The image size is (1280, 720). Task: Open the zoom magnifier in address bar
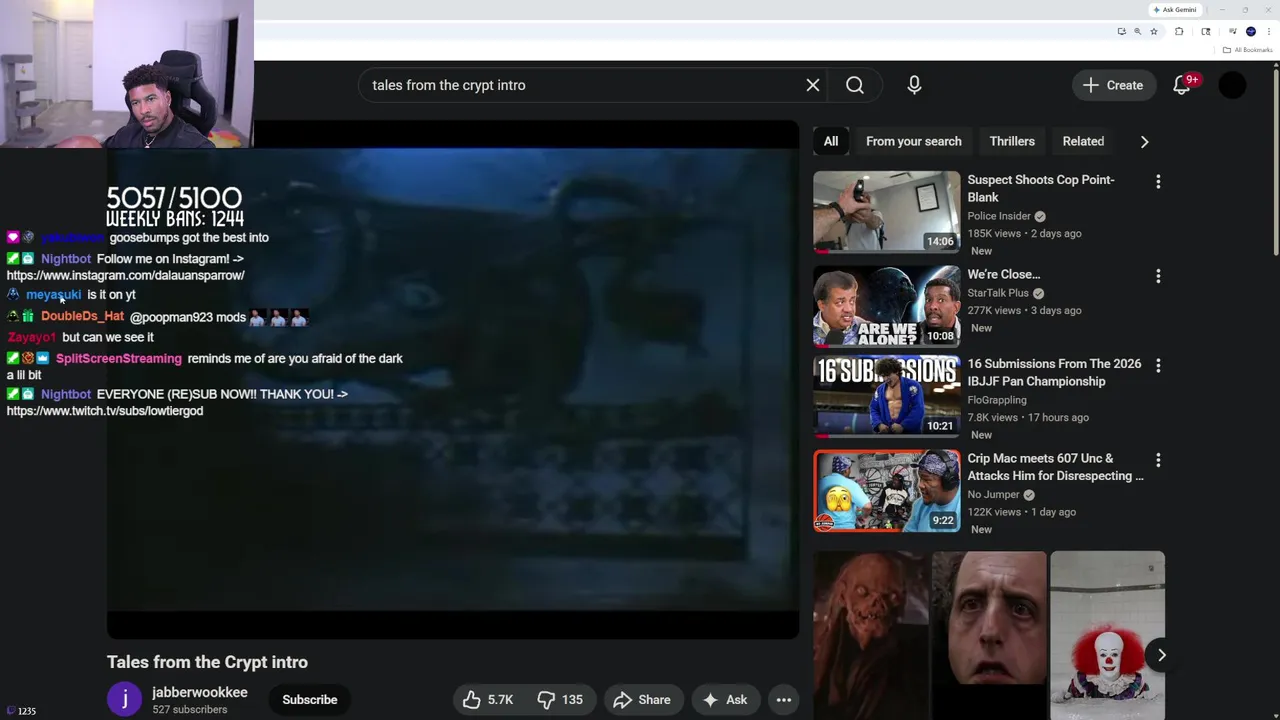click(1137, 31)
